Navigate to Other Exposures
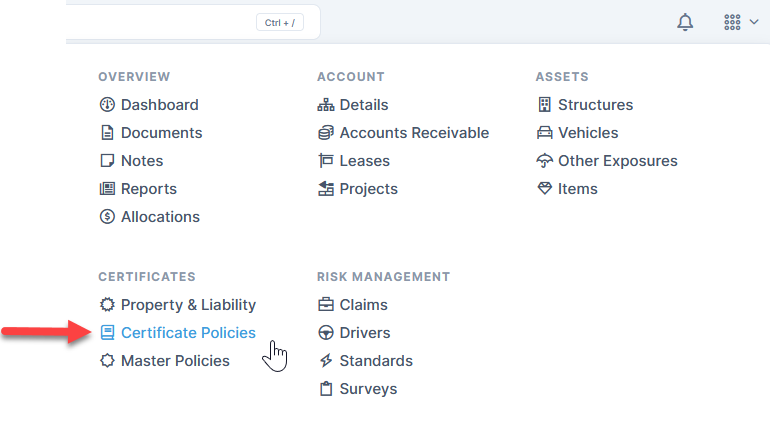The height and width of the screenshot is (440, 770). click(x=617, y=161)
